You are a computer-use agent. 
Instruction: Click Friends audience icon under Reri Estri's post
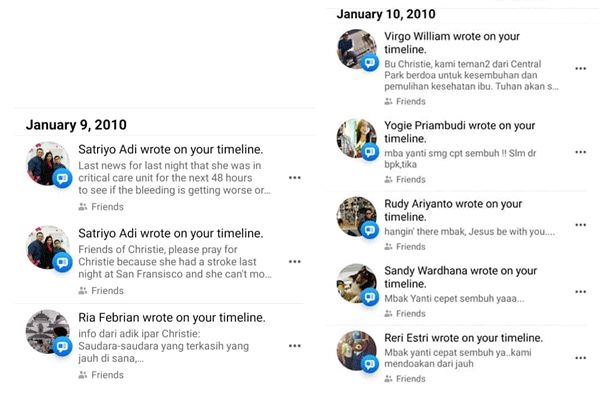pos(388,379)
